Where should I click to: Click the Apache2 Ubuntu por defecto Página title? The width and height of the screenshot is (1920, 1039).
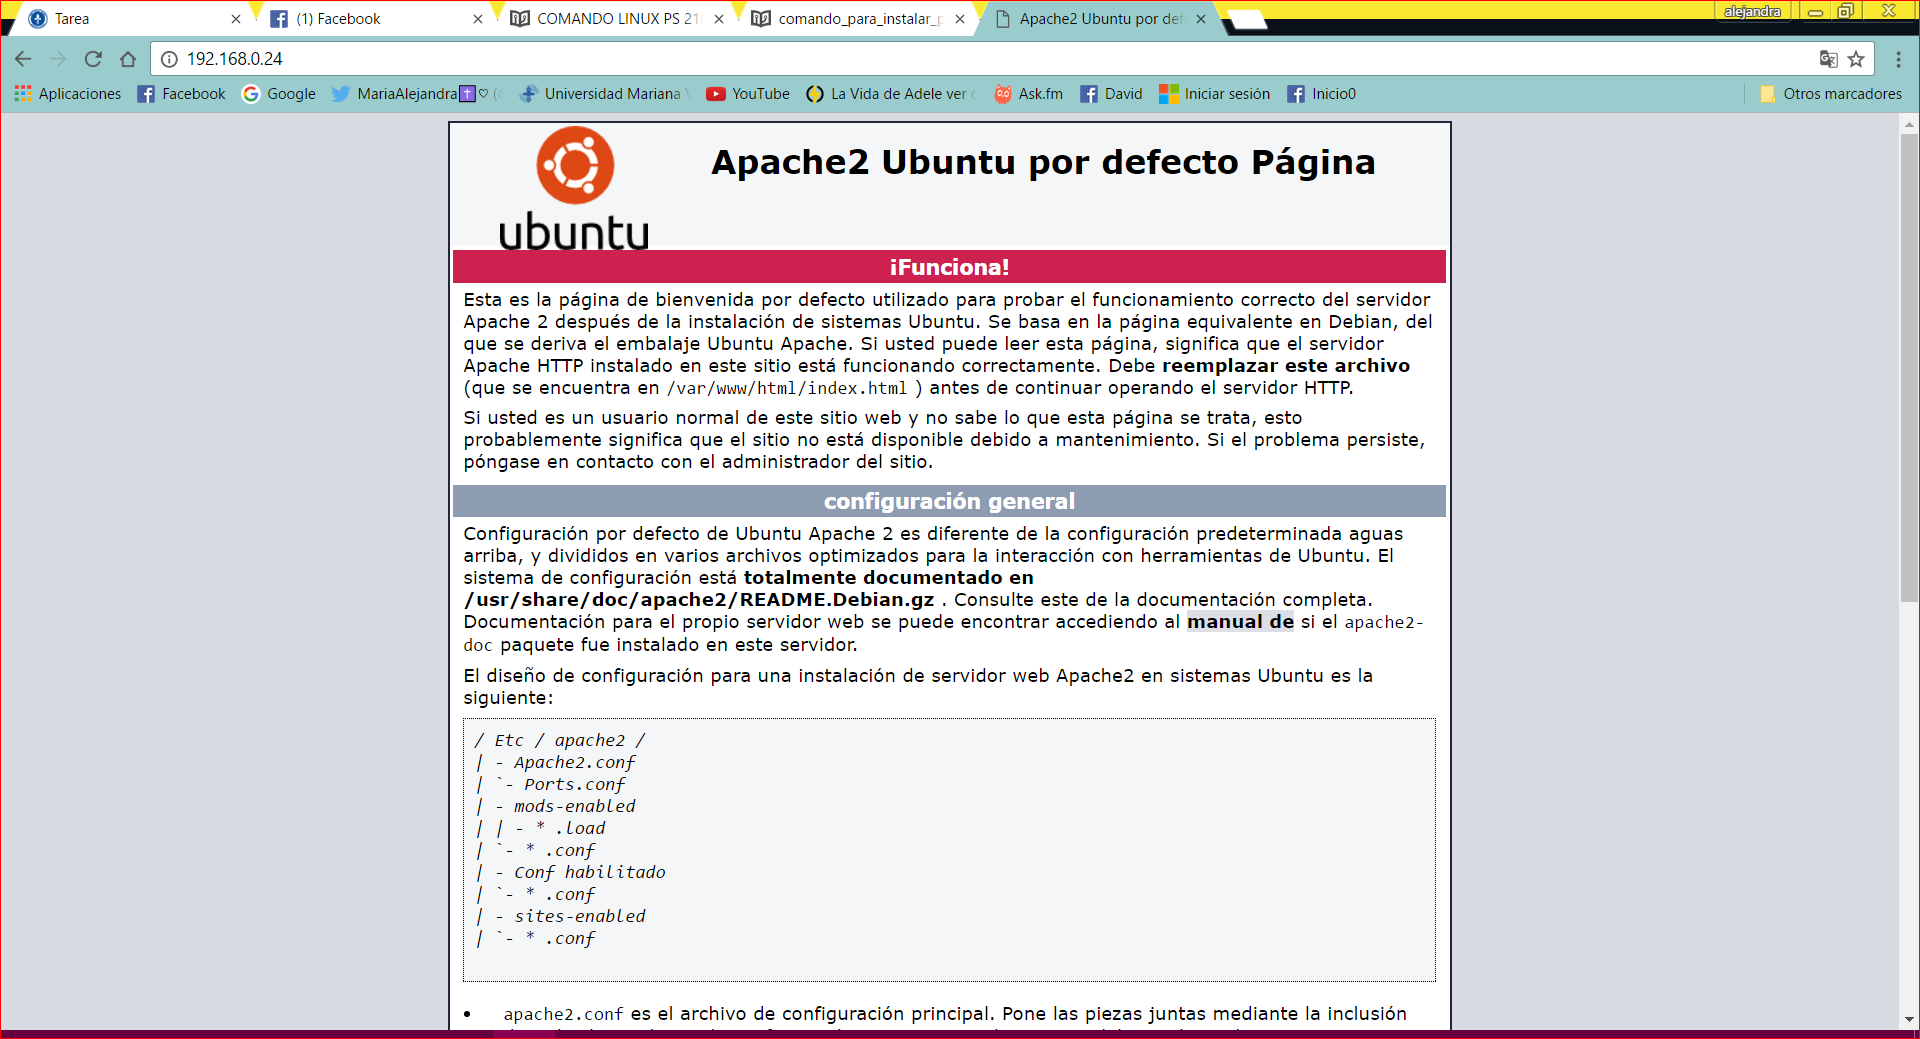tap(1043, 162)
